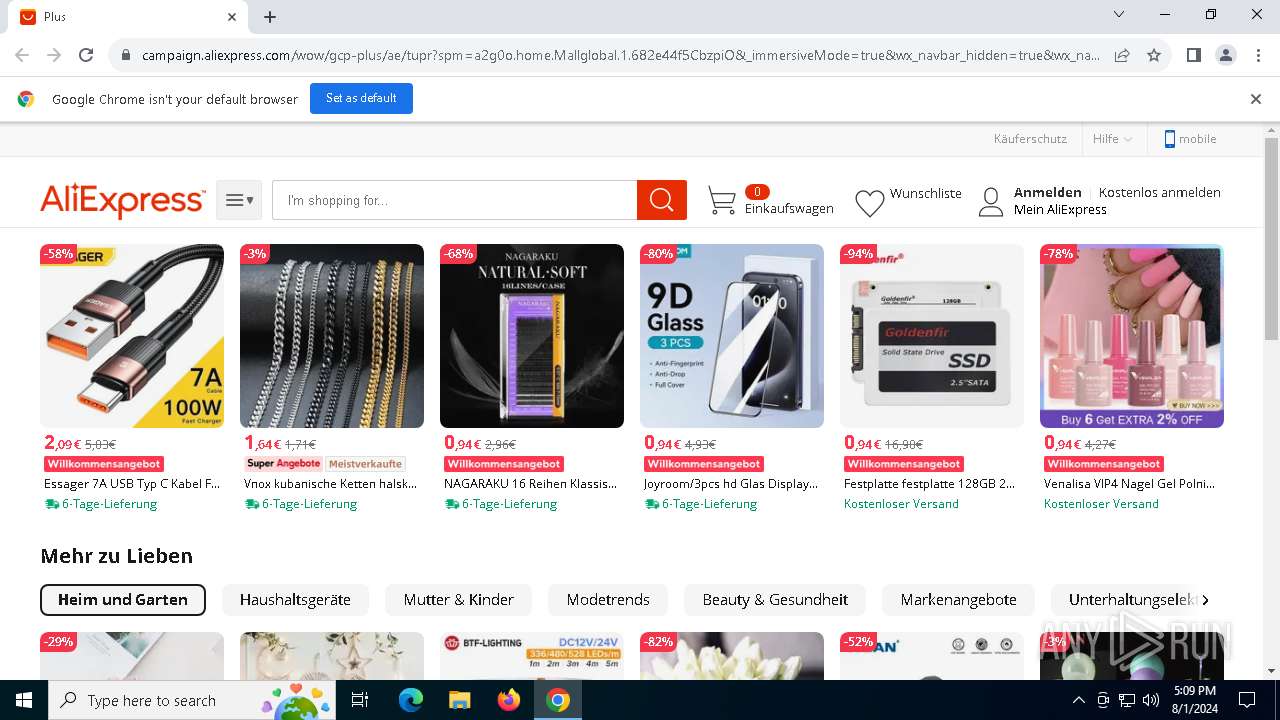Screen dimensions: 1280x720
Task: Click the account person icon
Action: point(991,202)
